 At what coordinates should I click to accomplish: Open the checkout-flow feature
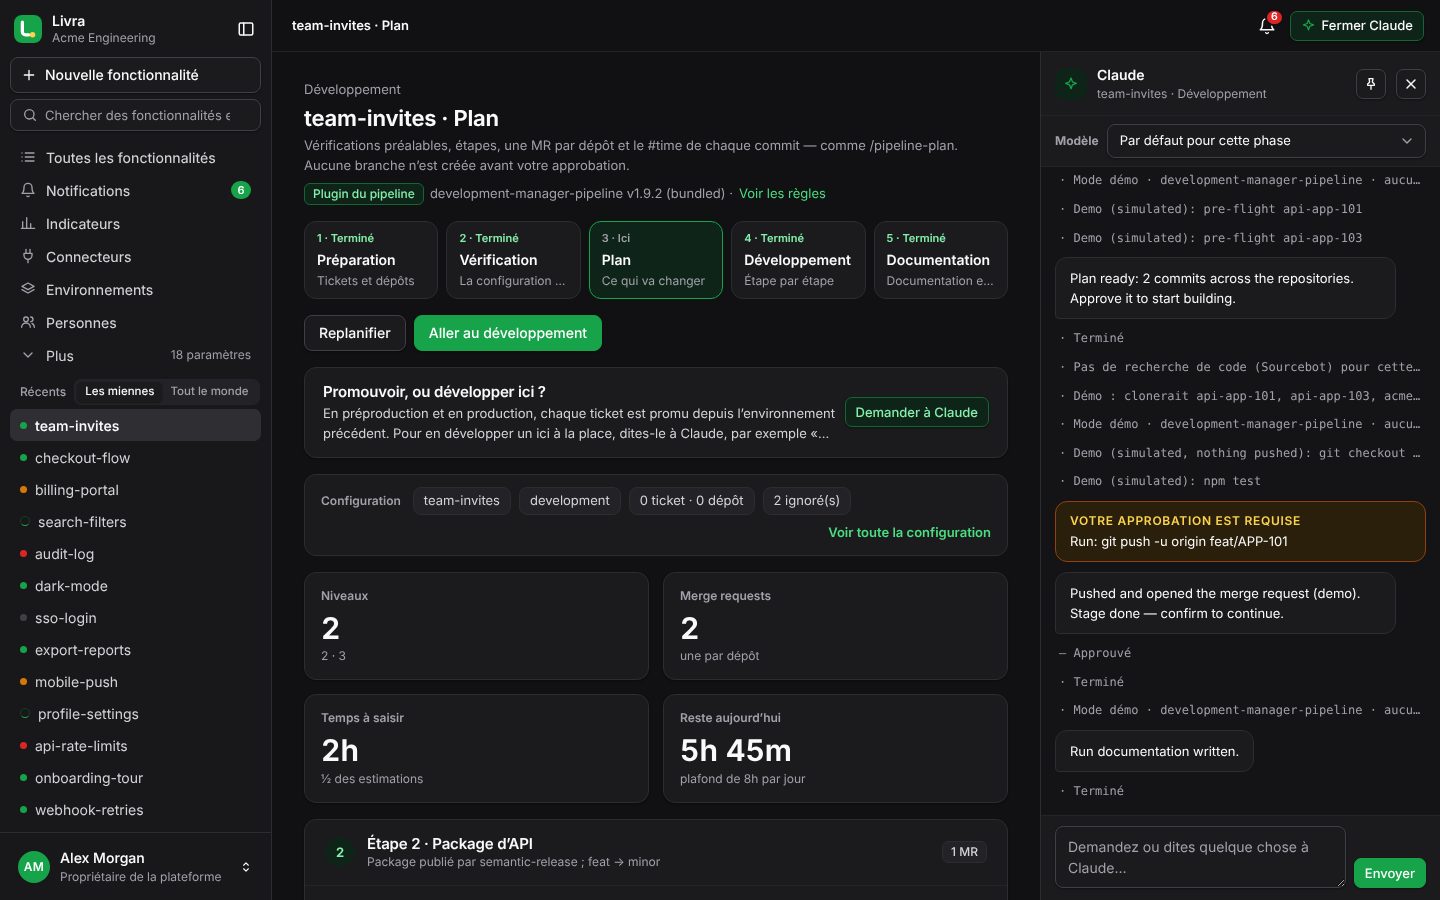click(x=136, y=458)
